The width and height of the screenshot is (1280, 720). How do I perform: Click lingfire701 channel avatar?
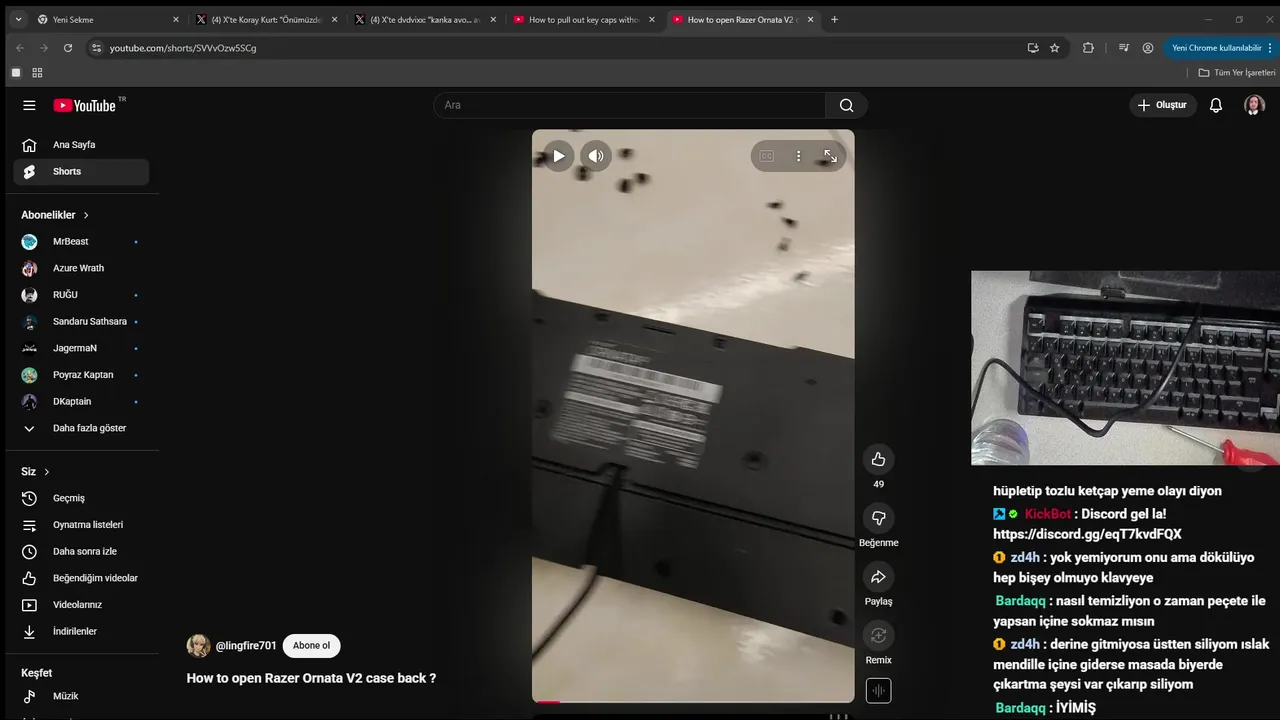point(198,646)
